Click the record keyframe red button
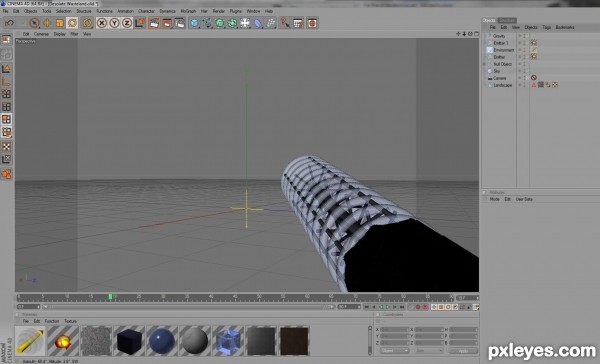 coord(418,307)
